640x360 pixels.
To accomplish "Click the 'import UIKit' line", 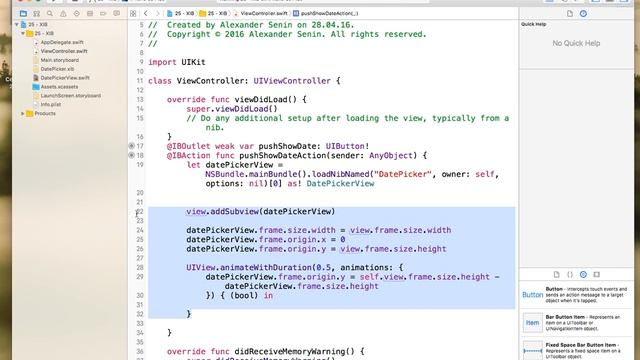I will click(177, 62).
